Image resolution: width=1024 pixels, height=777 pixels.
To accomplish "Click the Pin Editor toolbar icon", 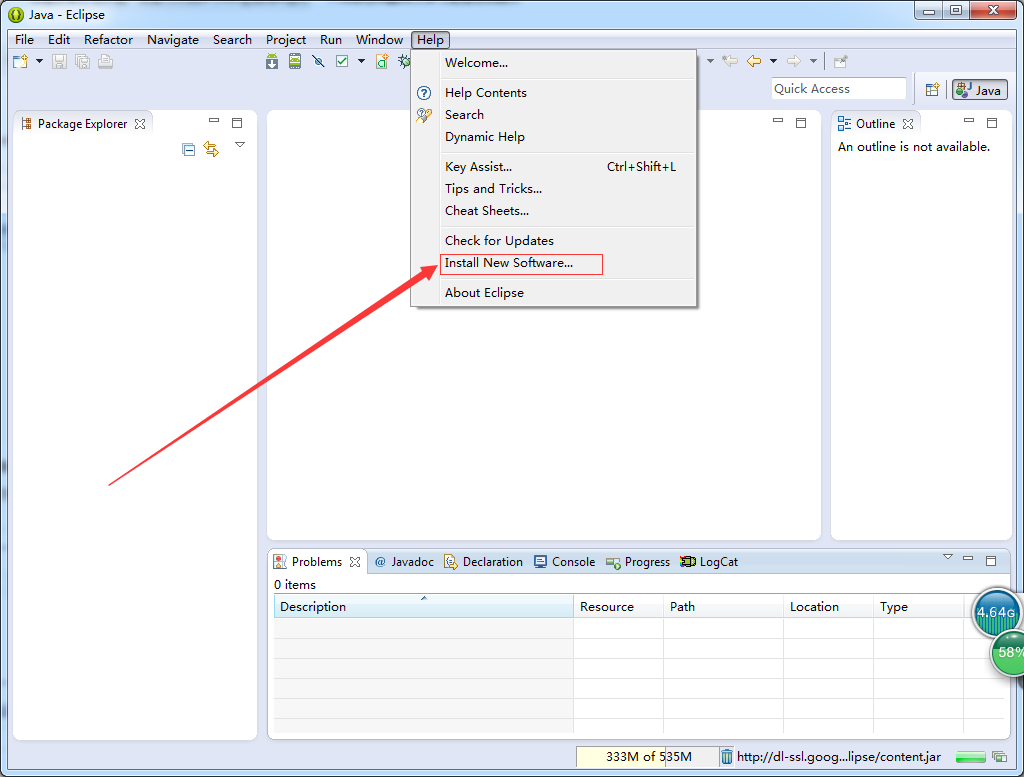I will point(840,61).
